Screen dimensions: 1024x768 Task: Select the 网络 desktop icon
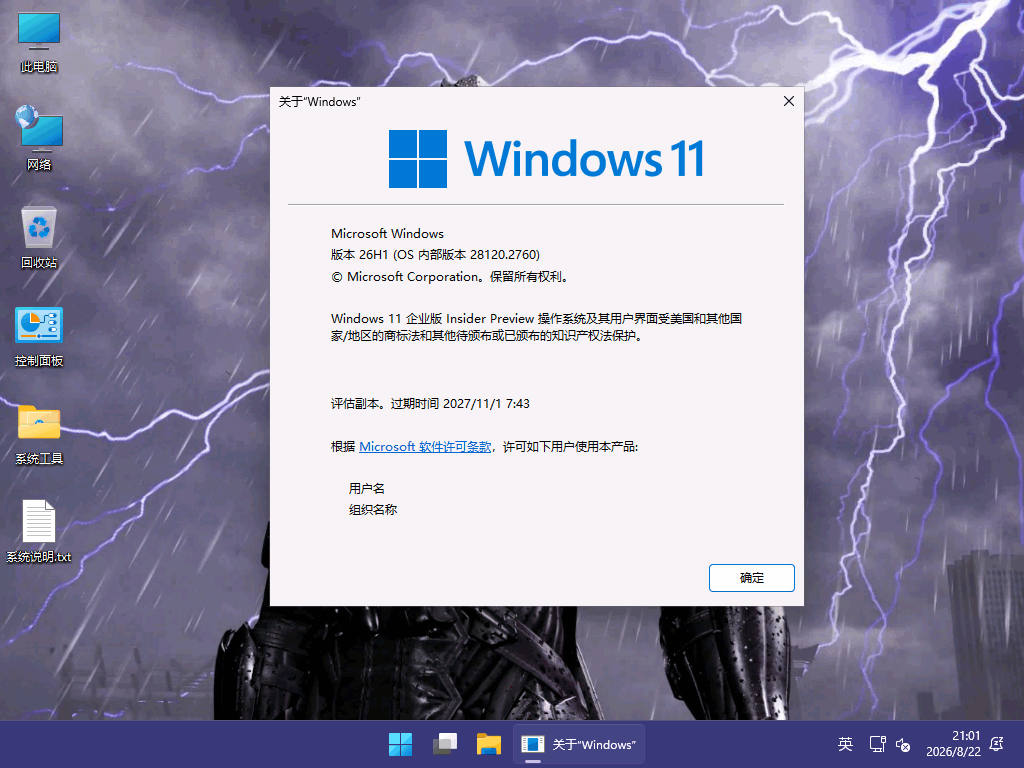pyautogui.click(x=39, y=138)
